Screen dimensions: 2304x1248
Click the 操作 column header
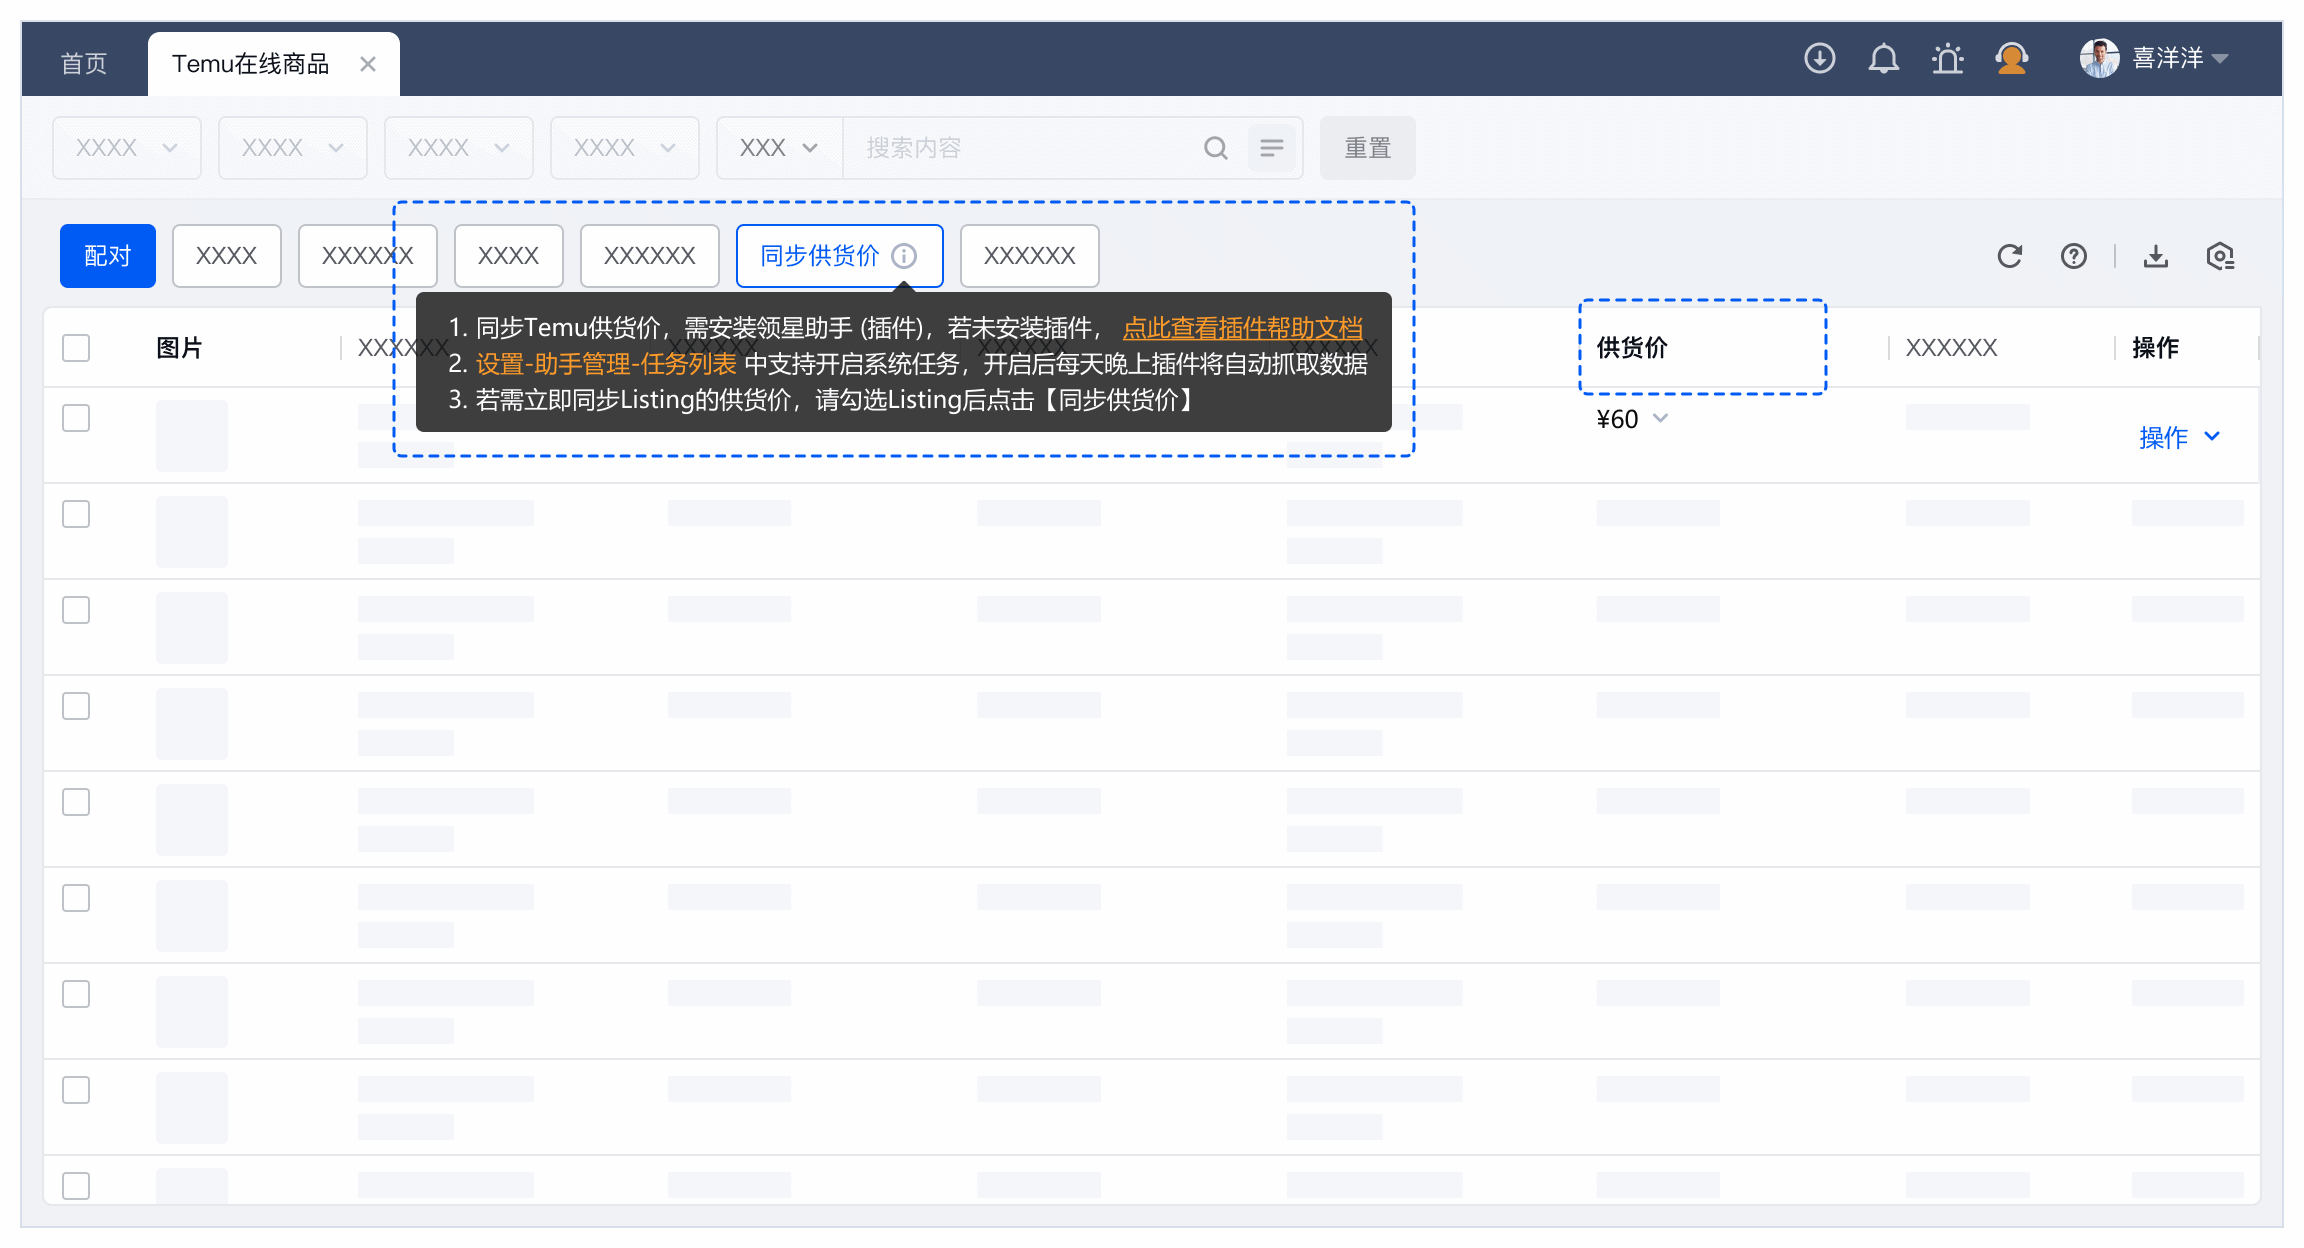2156,348
